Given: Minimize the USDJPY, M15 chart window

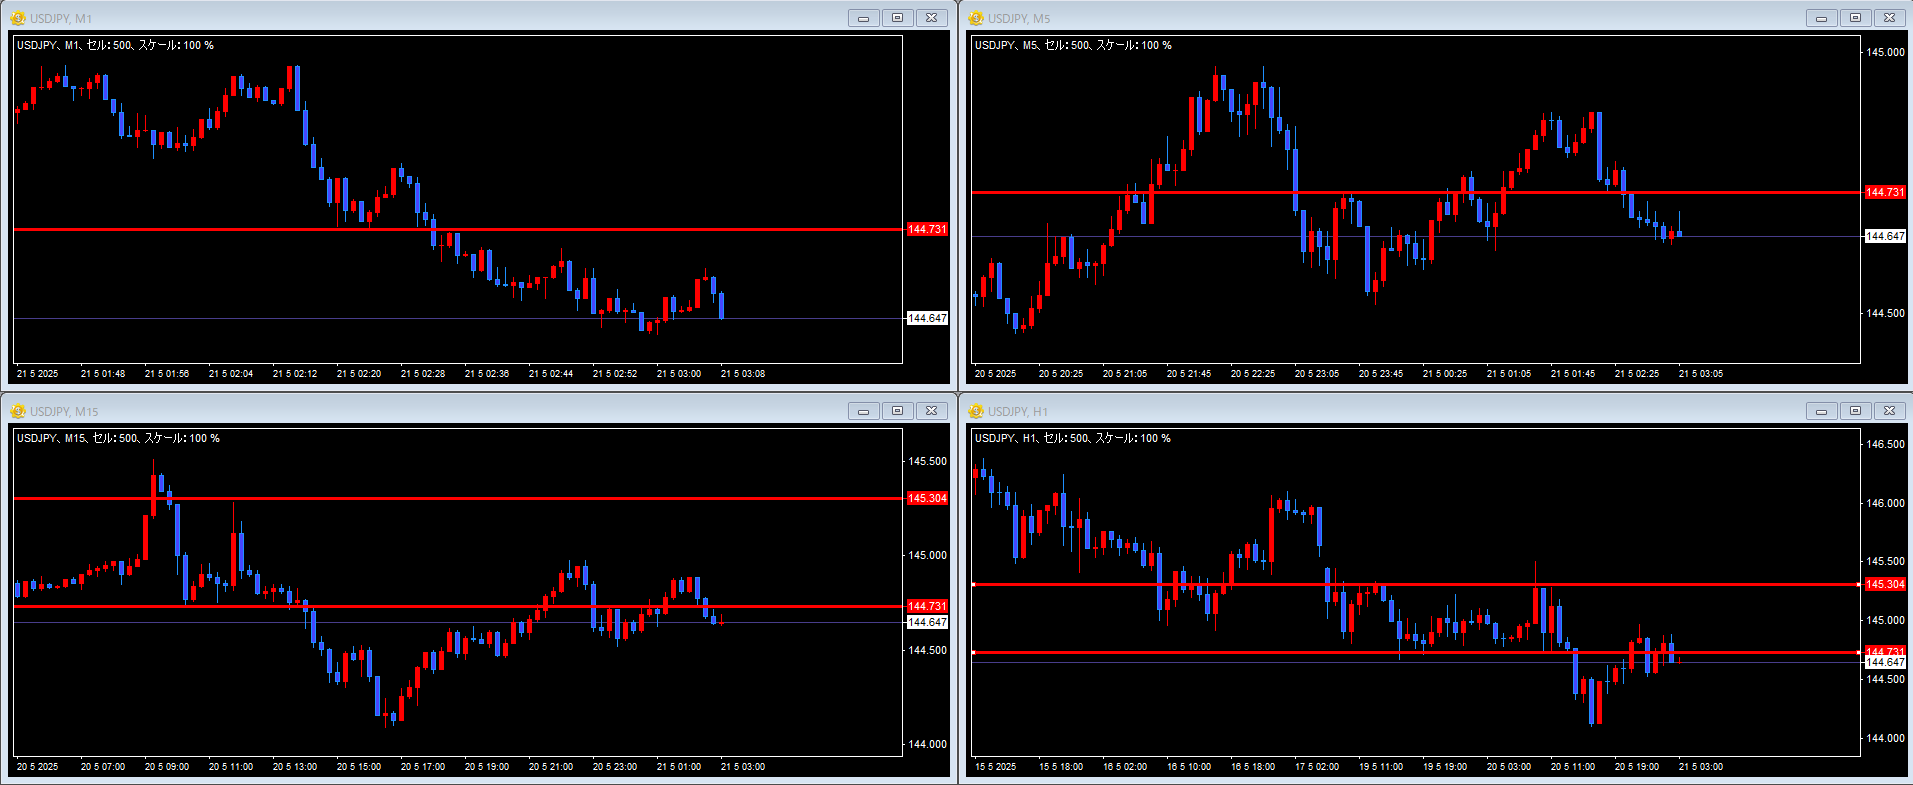Looking at the screenshot, I should pos(863,411).
